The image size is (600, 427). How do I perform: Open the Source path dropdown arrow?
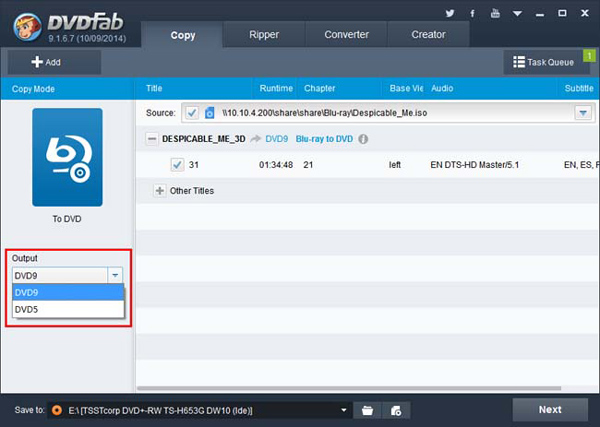click(582, 113)
